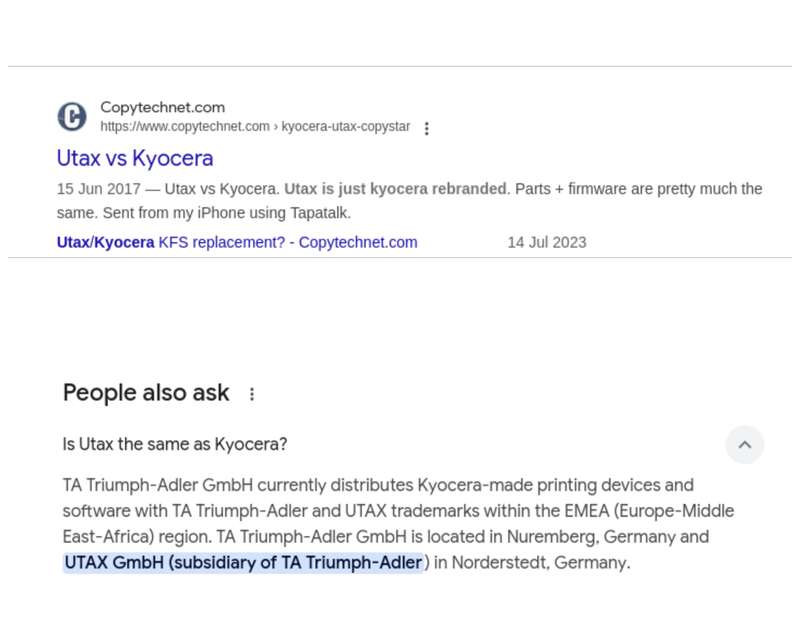Click the Copytechnet round favicon logo
Viewport: 800px width, 640px height.
72,116
